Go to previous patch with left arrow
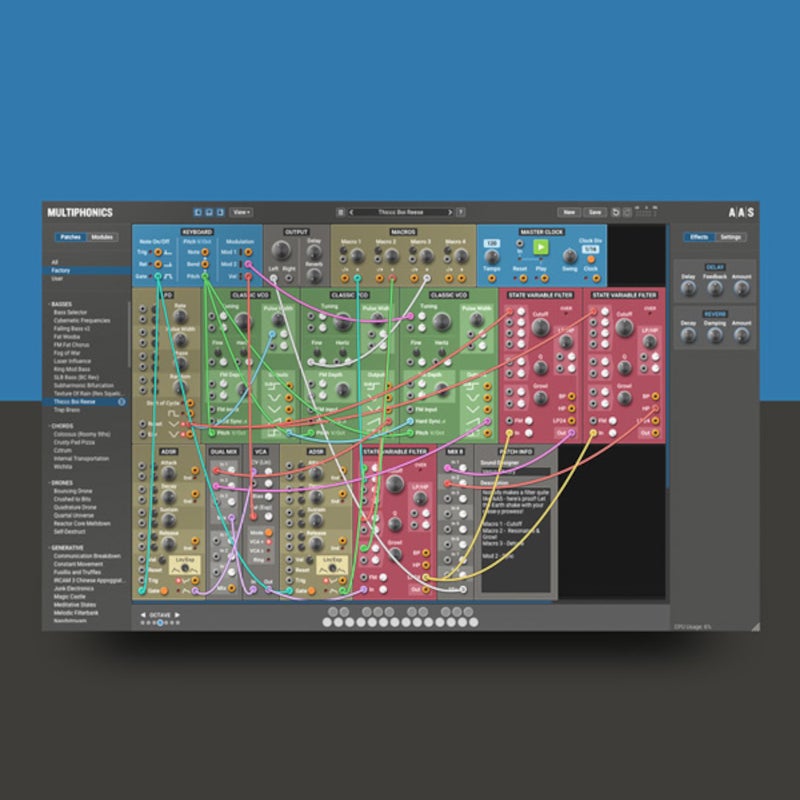 pos(351,212)
